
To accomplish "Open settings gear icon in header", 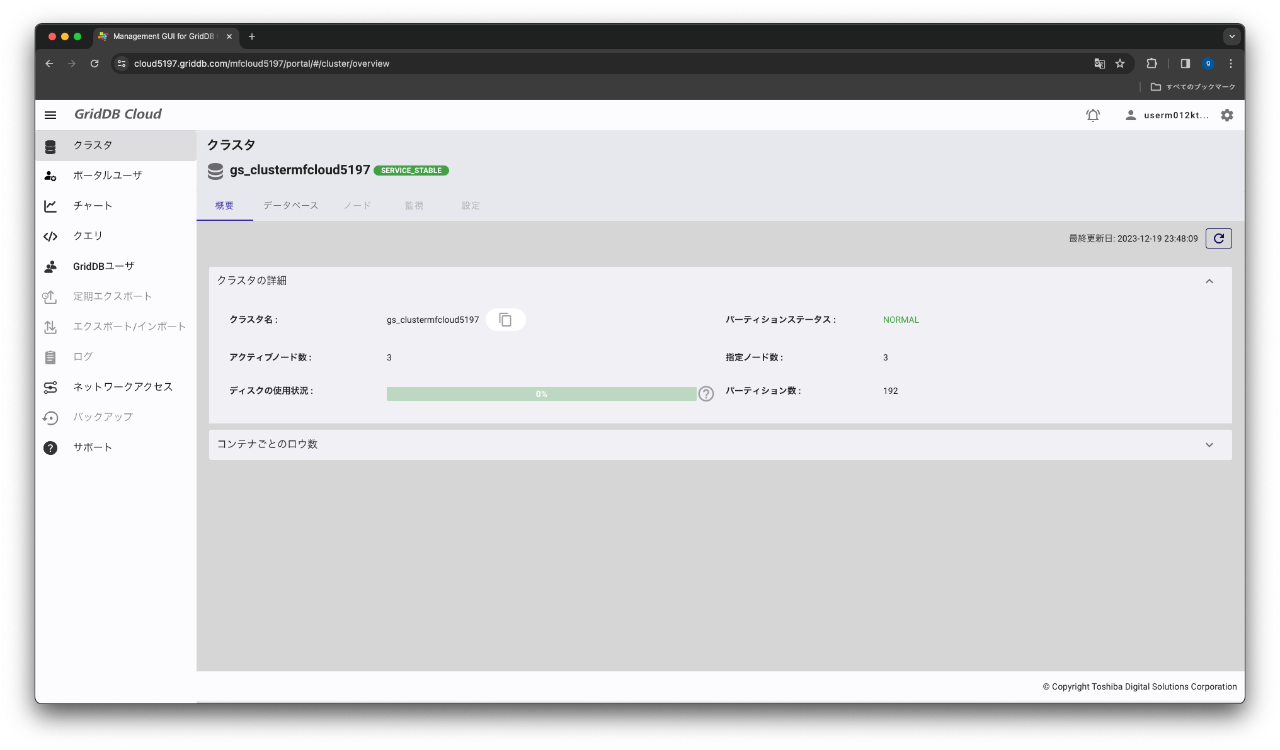I will [x=1227, y=115].
